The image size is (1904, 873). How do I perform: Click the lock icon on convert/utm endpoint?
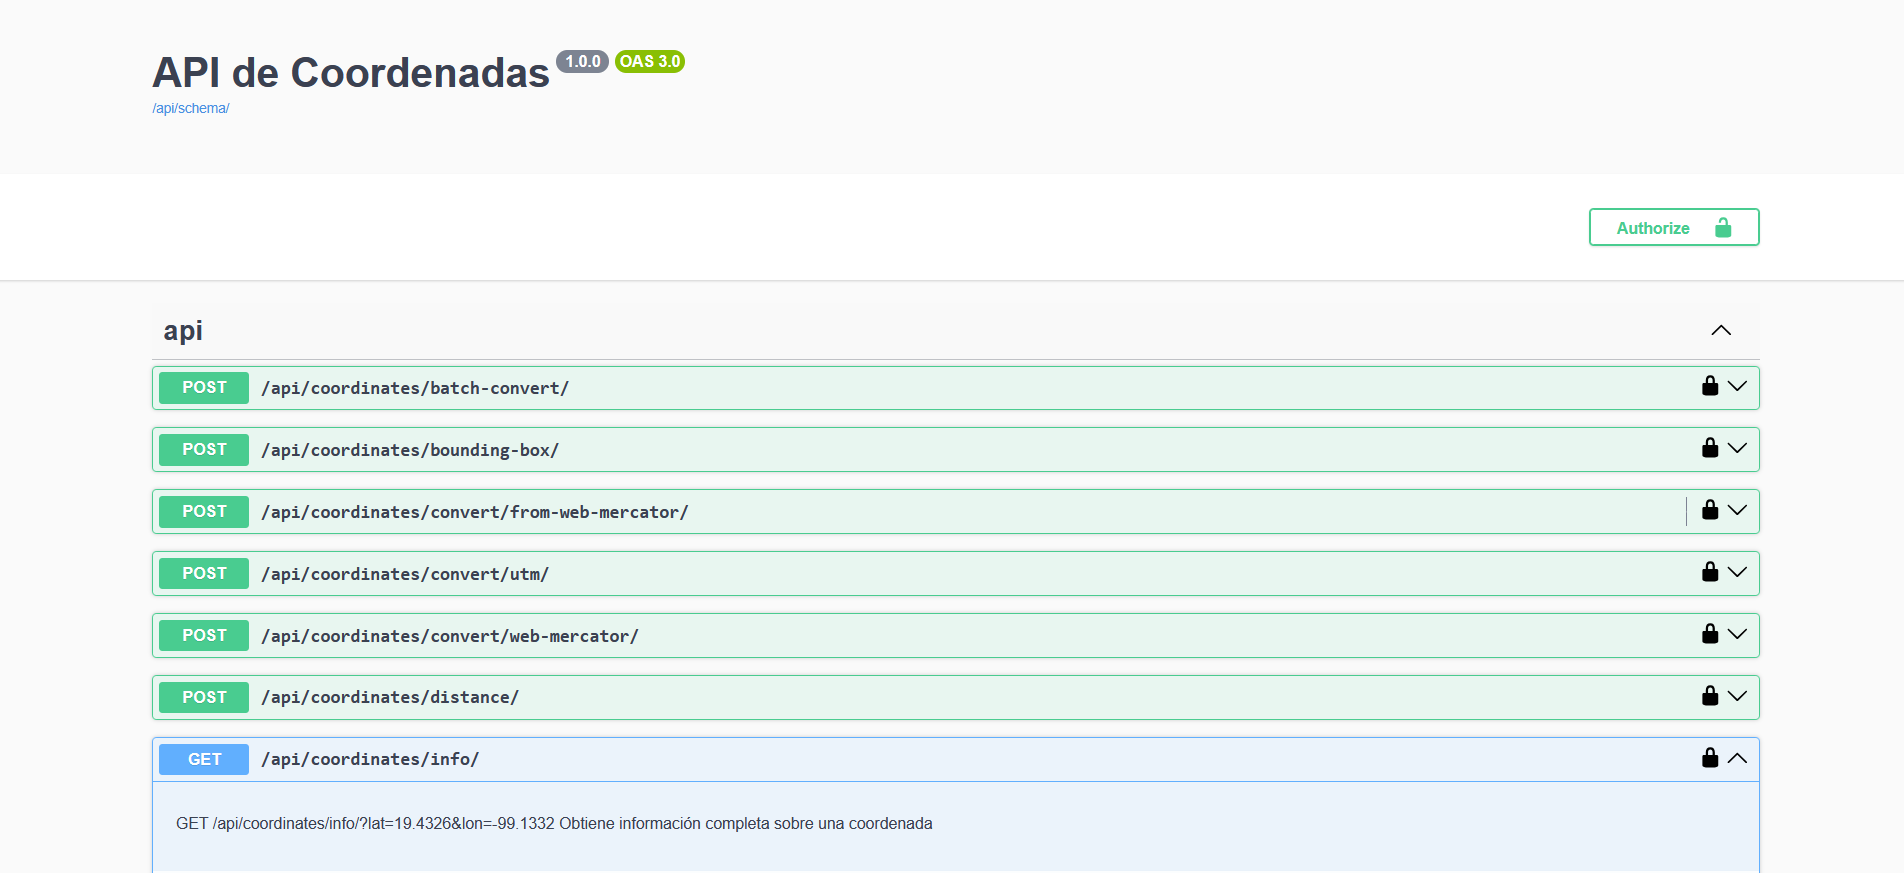click(x=1710, y=572)
